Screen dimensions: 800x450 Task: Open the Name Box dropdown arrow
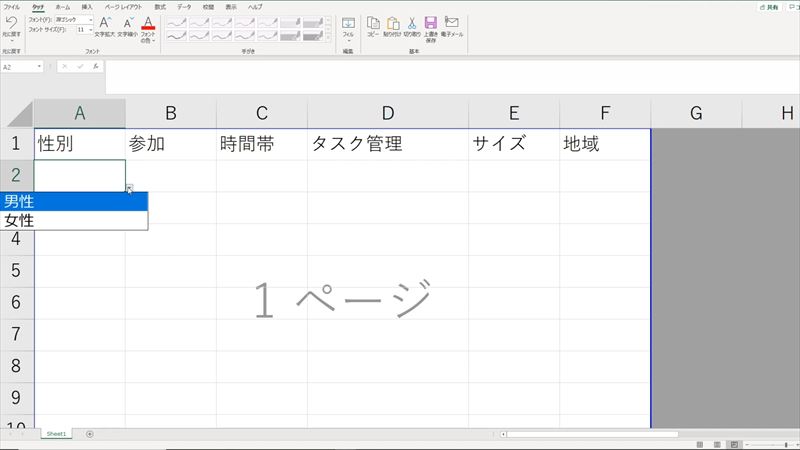(40, 67)
